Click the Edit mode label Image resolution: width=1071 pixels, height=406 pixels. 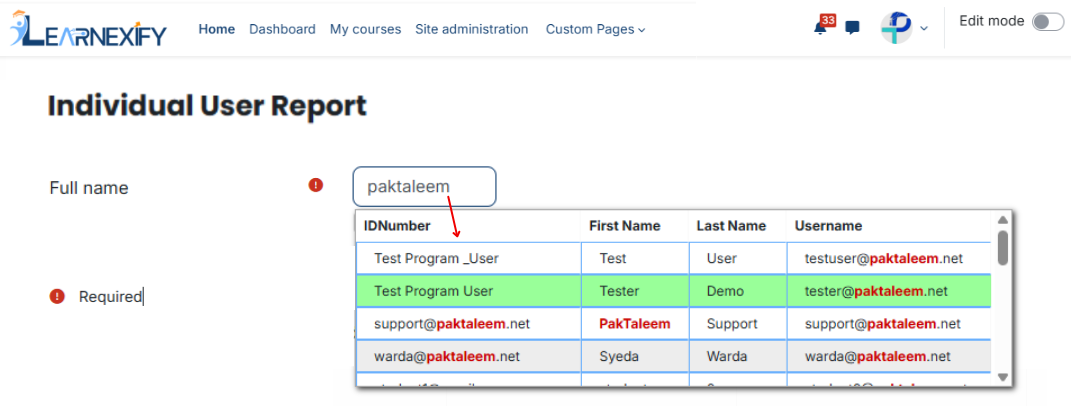992,21
